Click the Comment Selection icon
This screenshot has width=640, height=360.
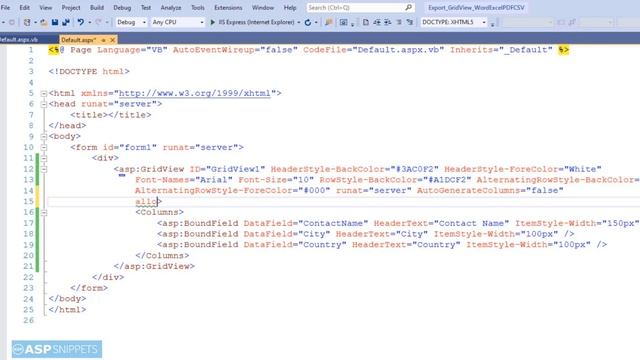pyautogui.click(x=399, y=22)
